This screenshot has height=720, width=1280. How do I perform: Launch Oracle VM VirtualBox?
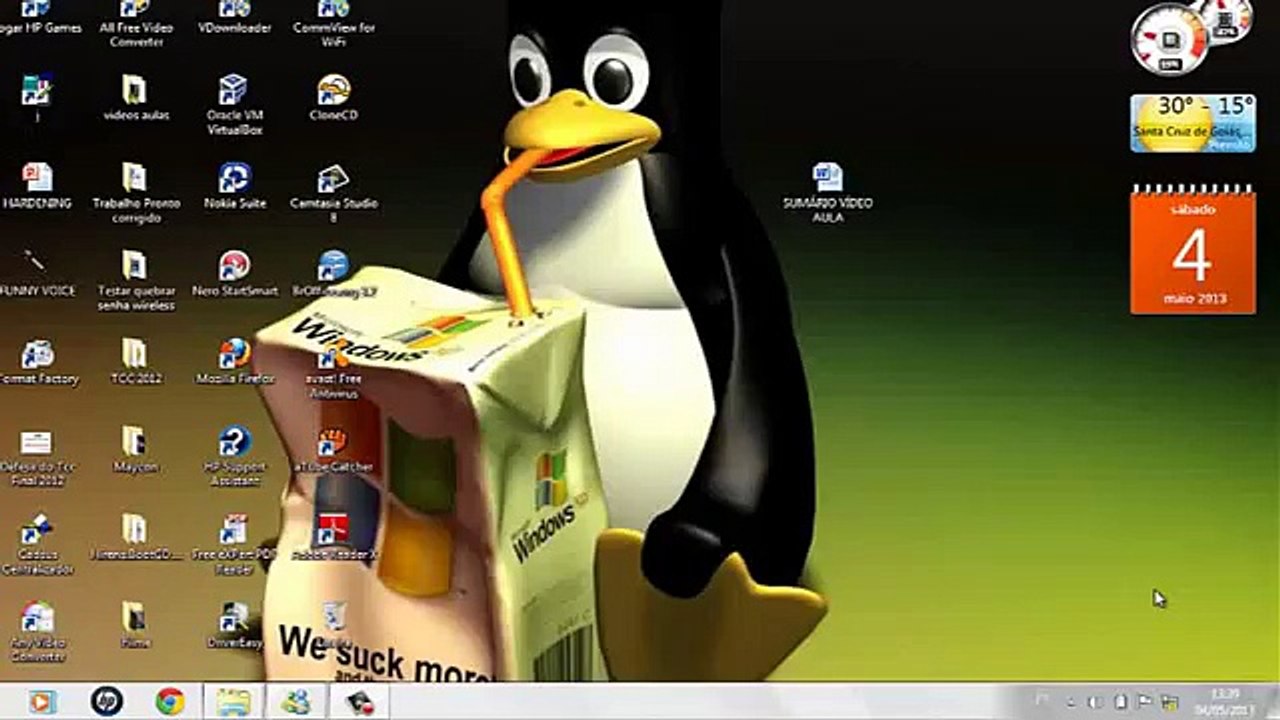[x=234, y=105]
